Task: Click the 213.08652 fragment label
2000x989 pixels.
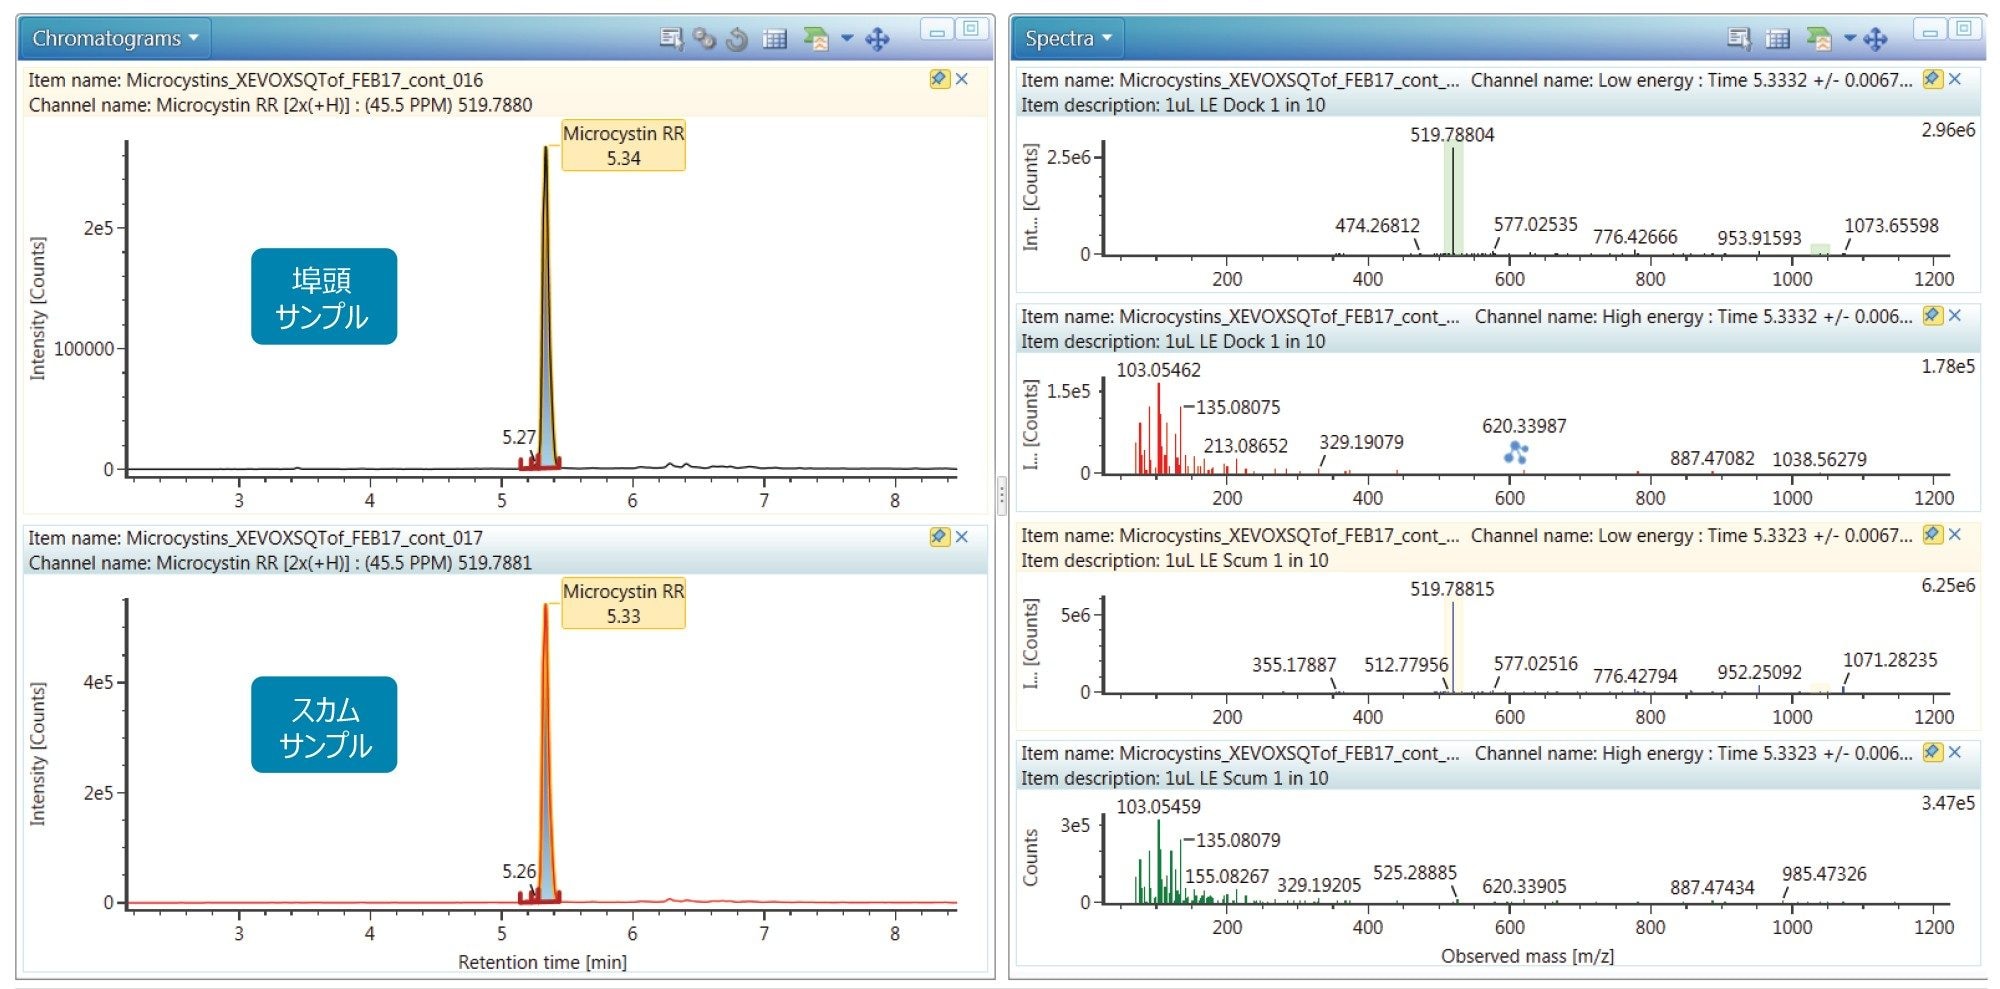Action: (x=1245, y=446)
